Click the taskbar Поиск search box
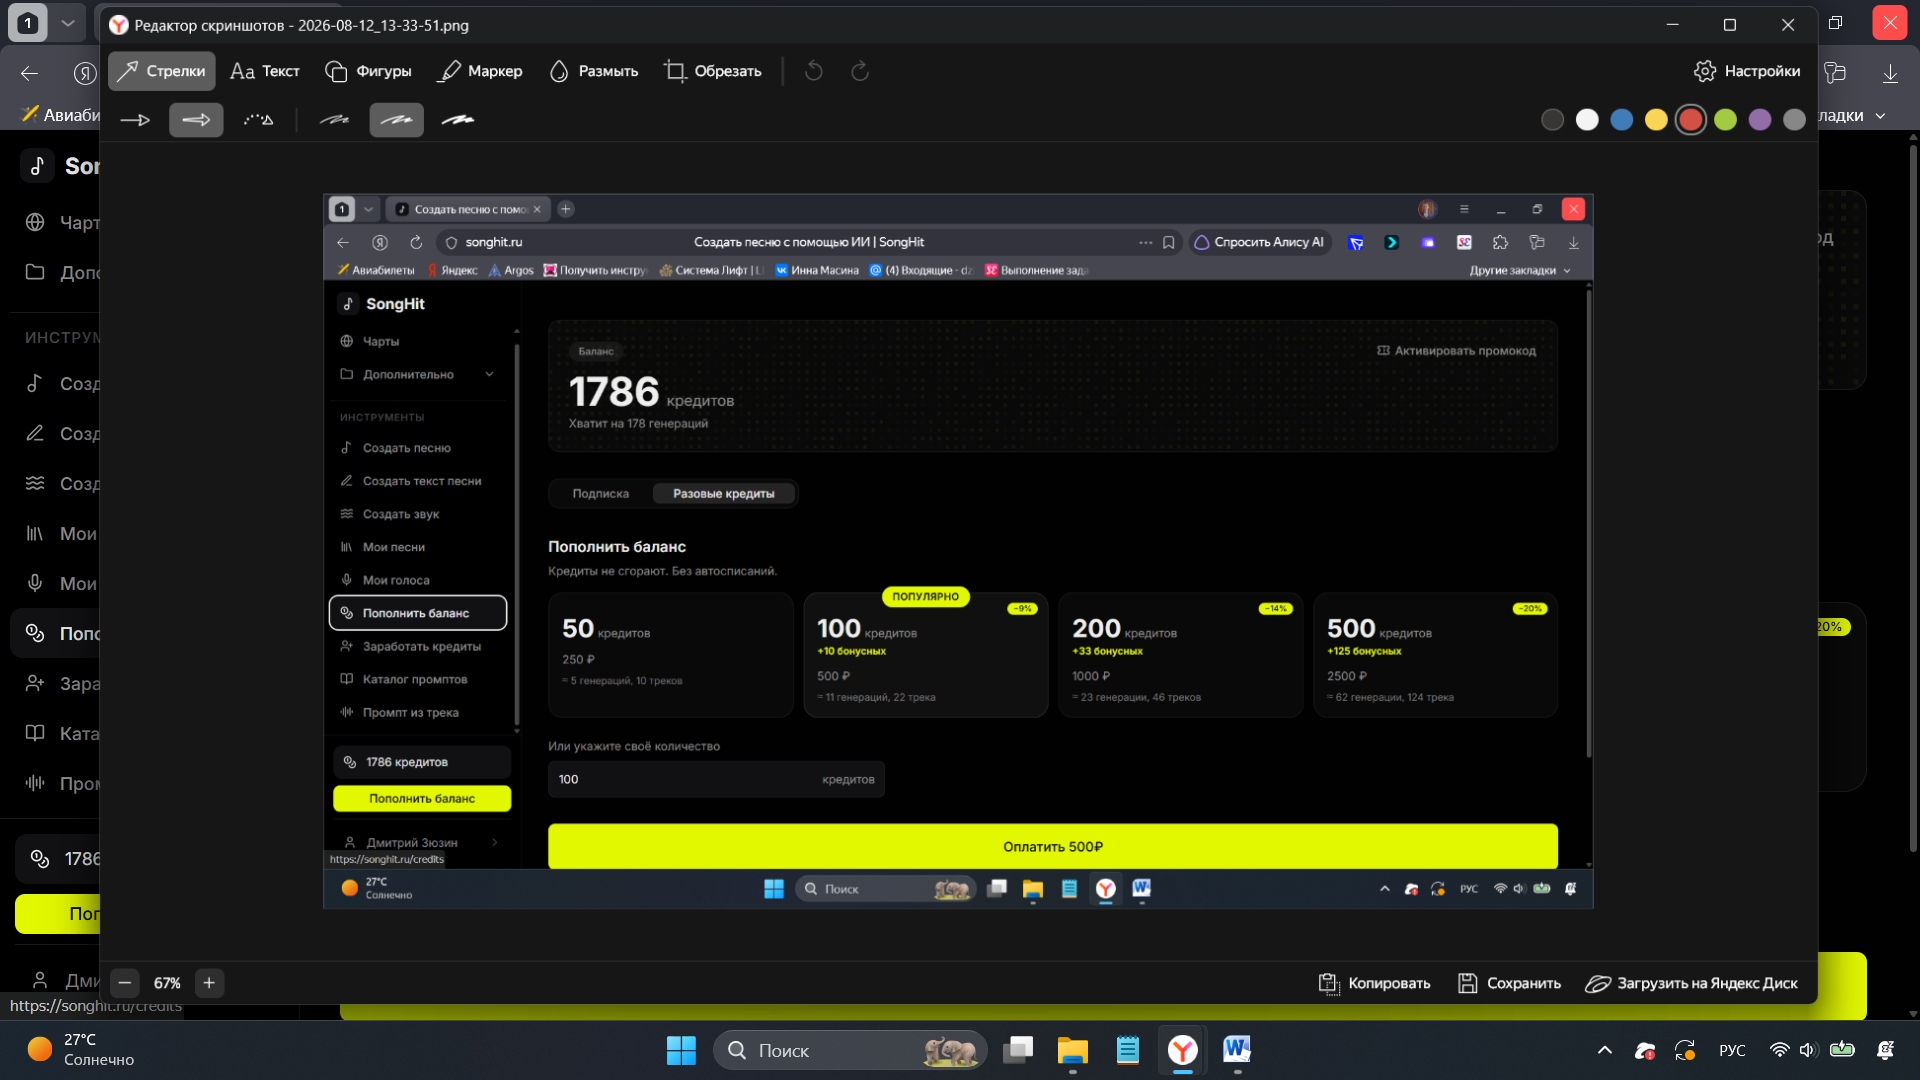The height and width of the screenshot is (1080, 1920). click(850, 1050)
